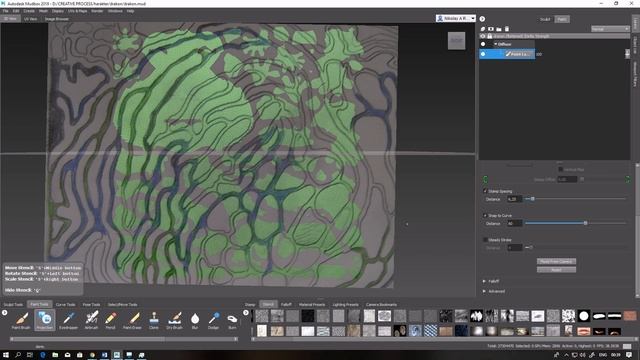Open the Select/Move Tools tab
This screenshot has width=640, height=360.
coord(122,304)
